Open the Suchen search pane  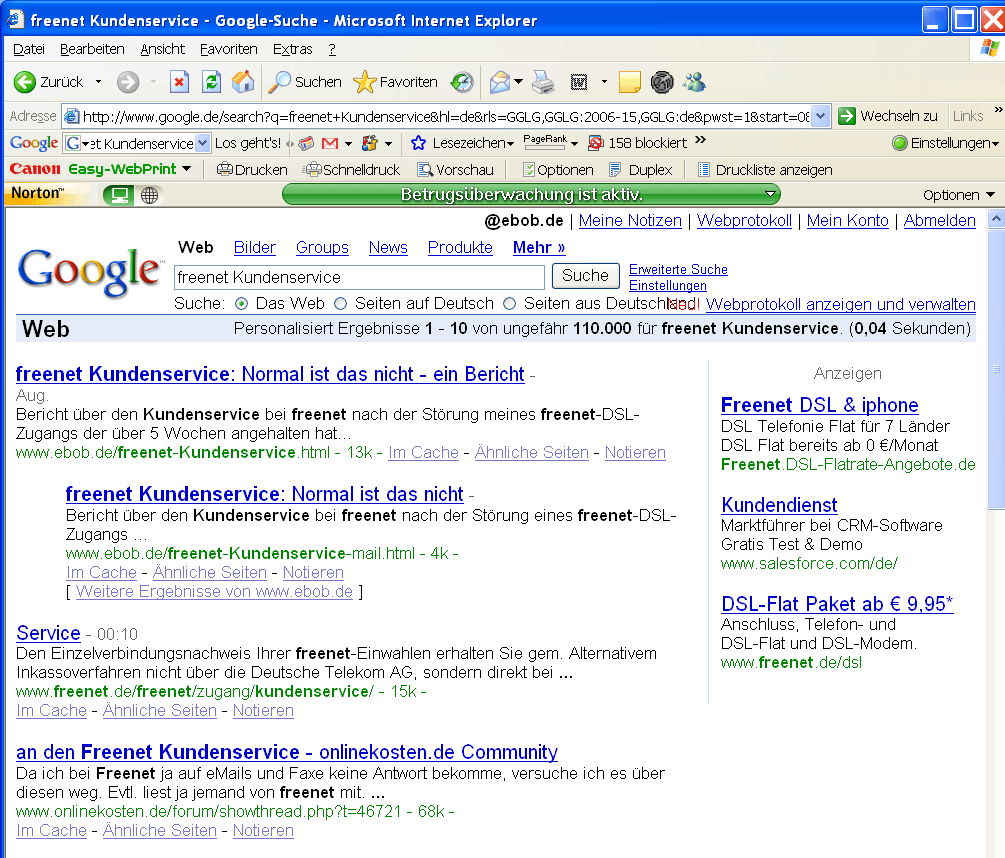[x=305, y=82]
